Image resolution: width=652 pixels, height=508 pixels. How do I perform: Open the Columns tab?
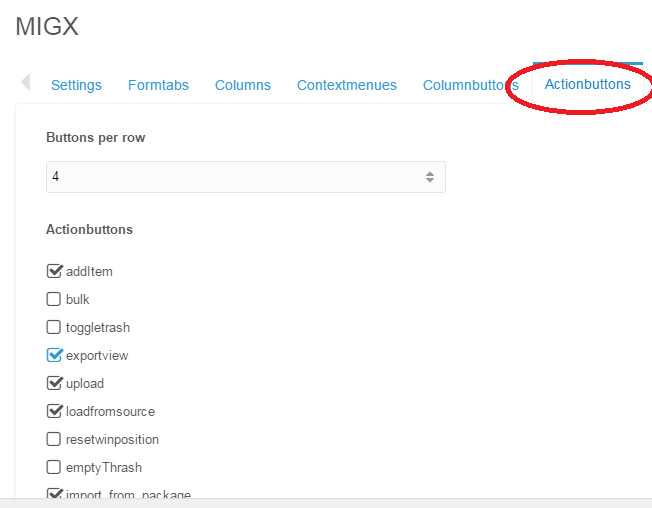click(243, 85)
